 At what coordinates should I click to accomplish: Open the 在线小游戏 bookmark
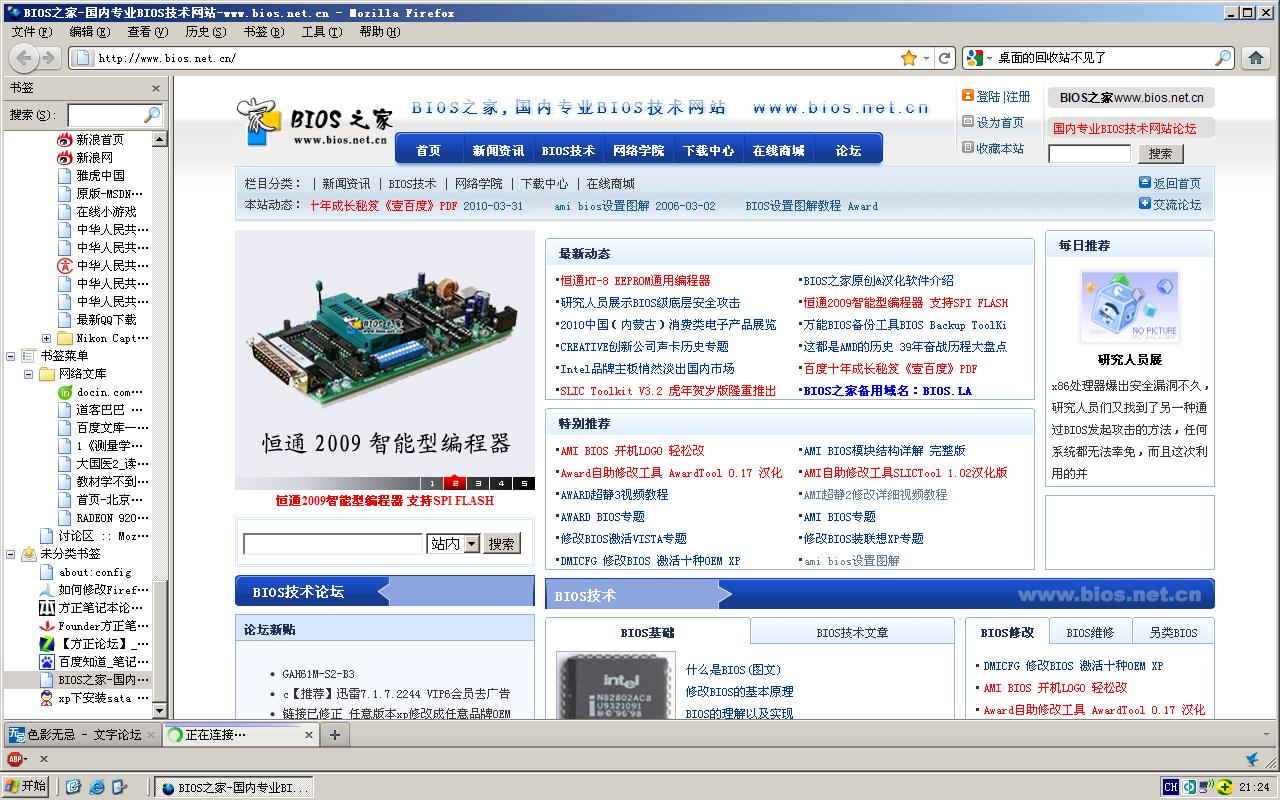pos(106,212)
